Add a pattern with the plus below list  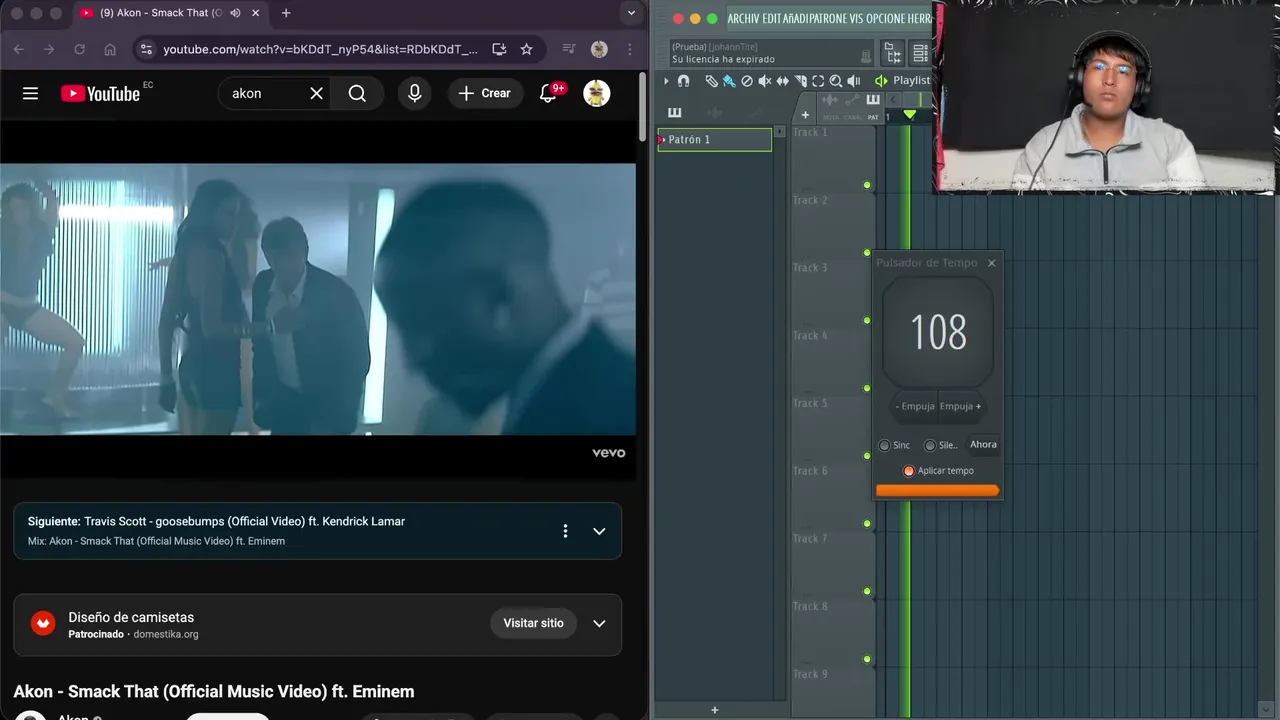714,710
